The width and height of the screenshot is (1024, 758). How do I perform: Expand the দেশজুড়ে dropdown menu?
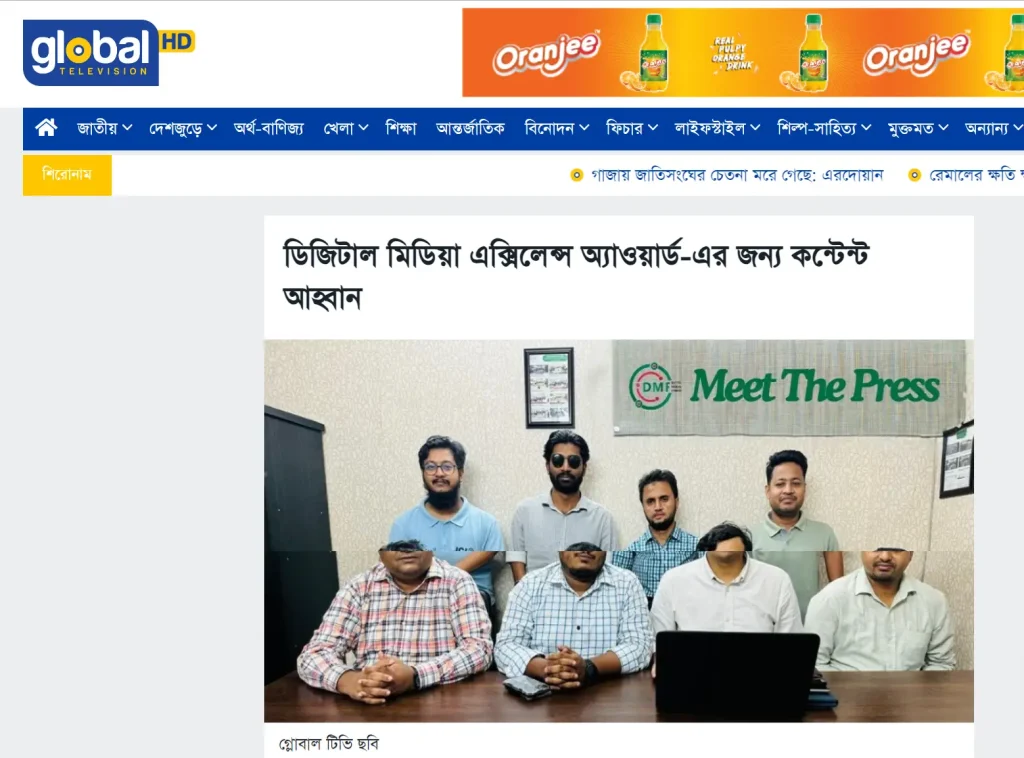click(x=183, y=128)
